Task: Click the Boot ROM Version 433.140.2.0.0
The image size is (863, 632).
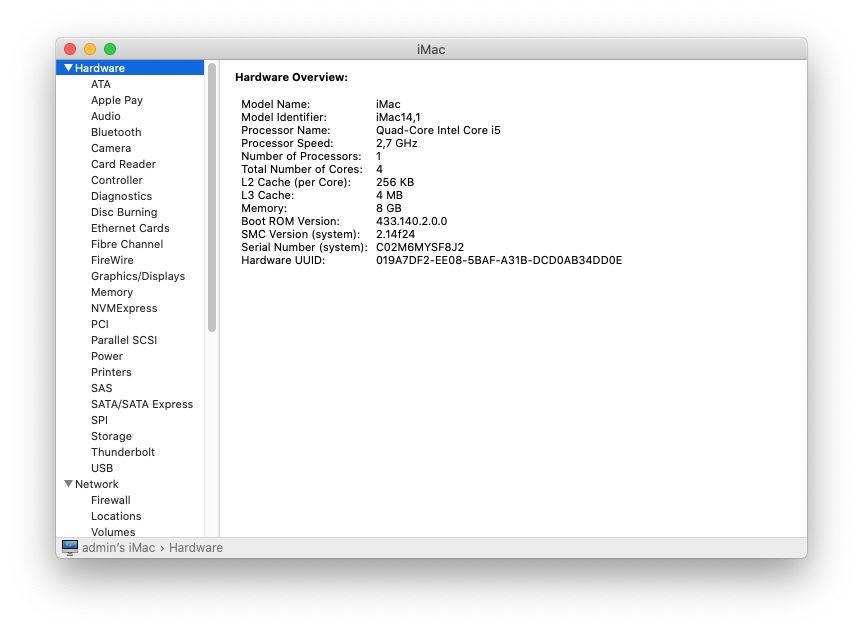Action: click(x=412, y=221)
